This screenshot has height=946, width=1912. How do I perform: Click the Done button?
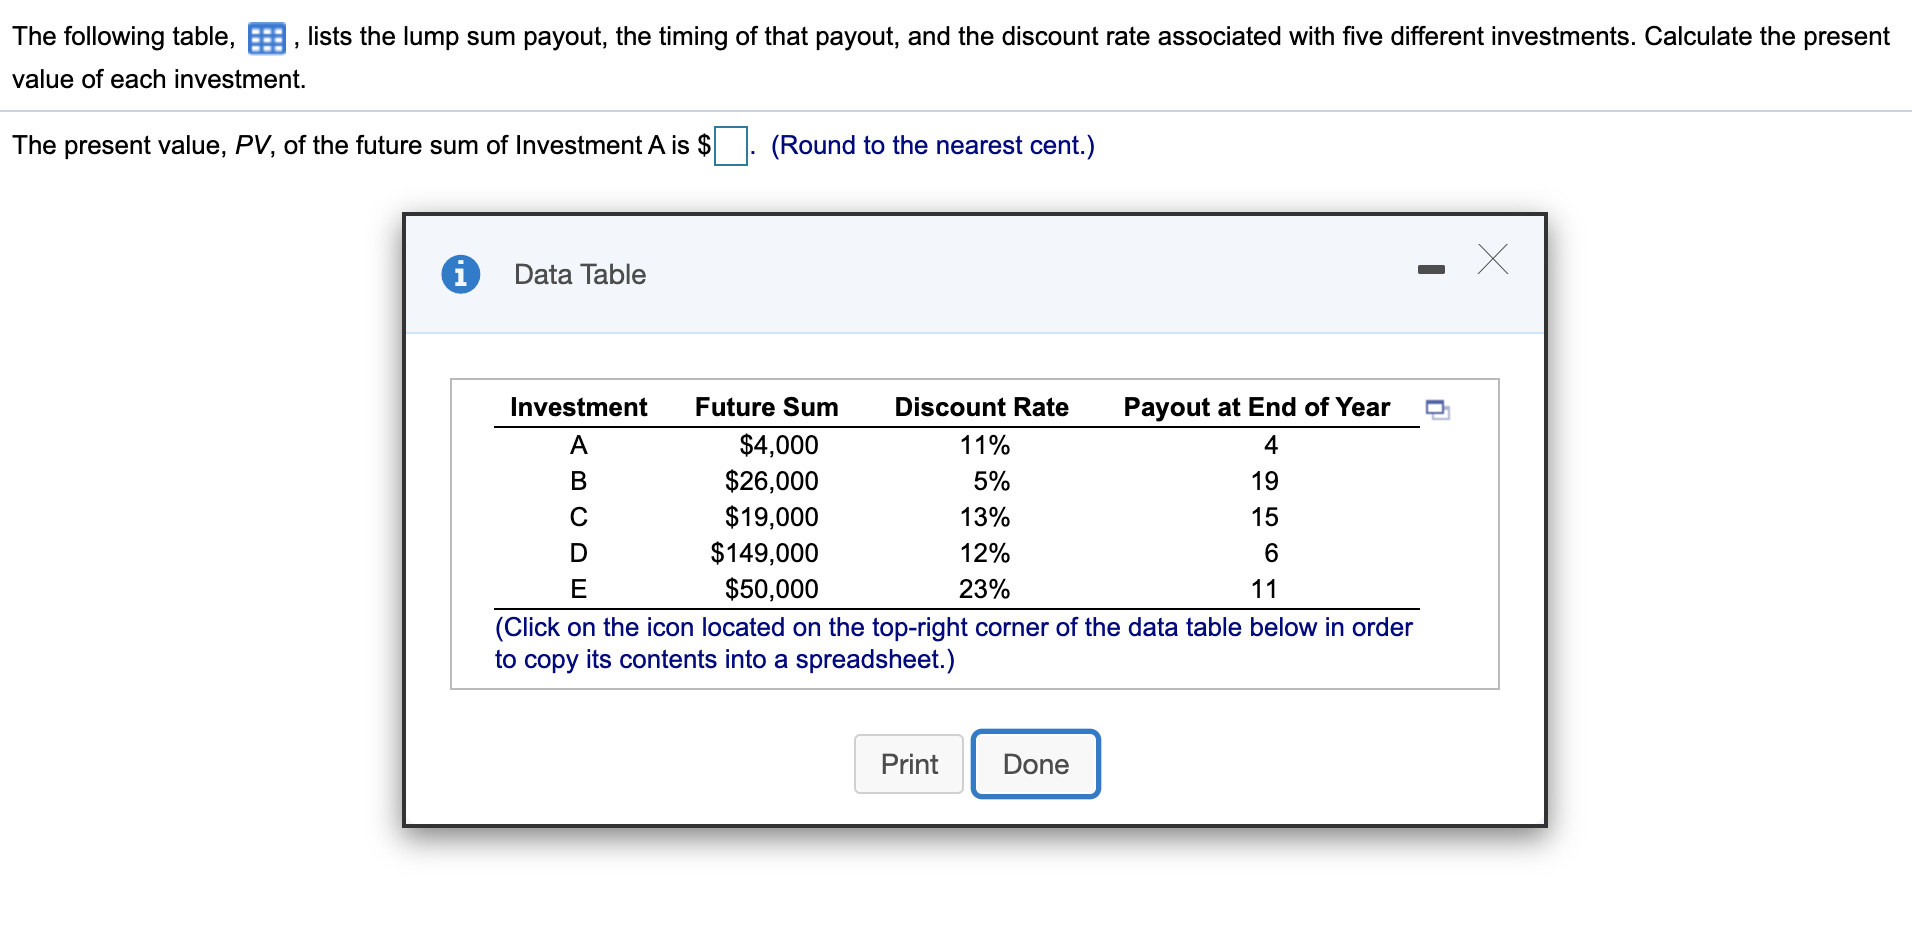pyautogui.click(x=1036, y=764)
